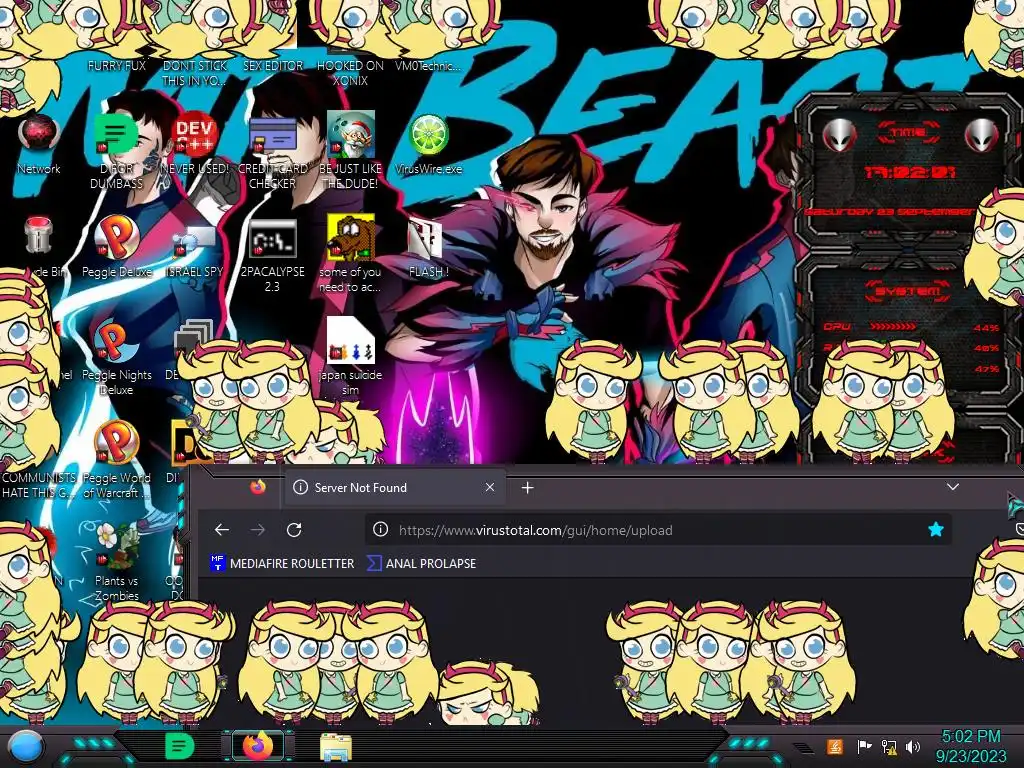Click the red digital clock time readout
The height and width of the screenshot is (768, 1024).
tap(910, 172)
